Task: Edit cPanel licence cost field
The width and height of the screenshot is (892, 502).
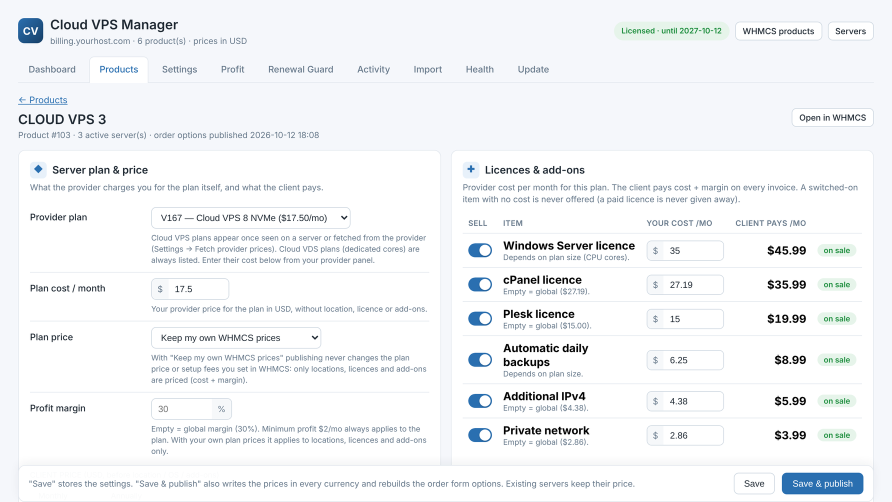Action: 685,285
